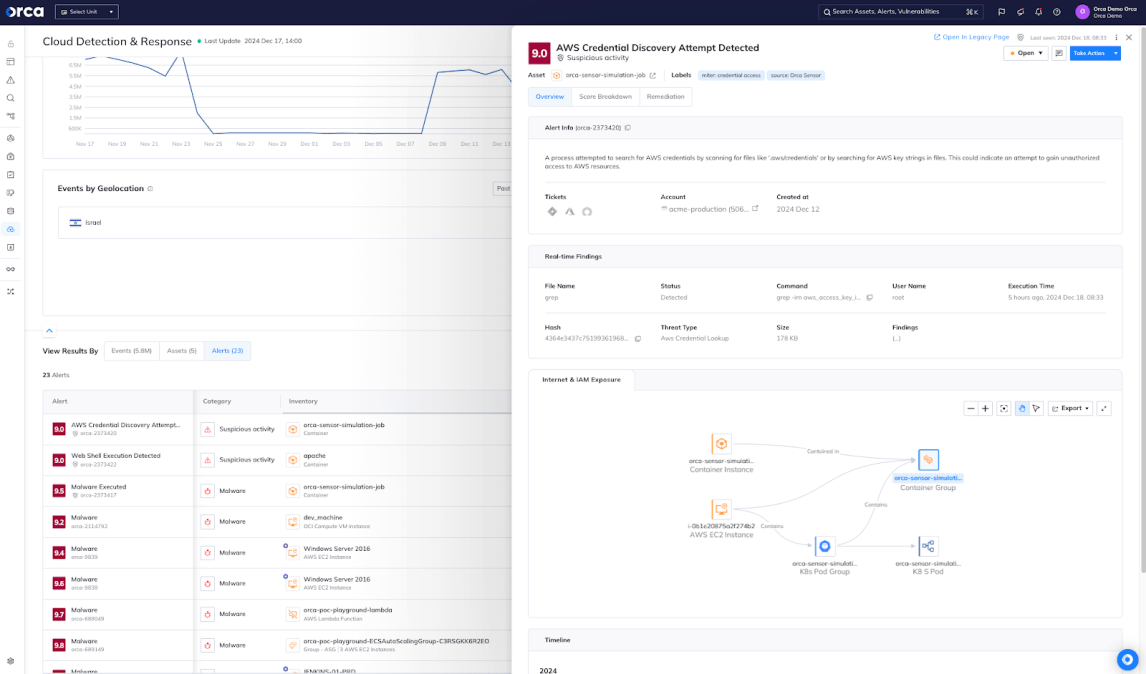
Task: Fit the exposure graph to screen
Action: coord(1004,408)
